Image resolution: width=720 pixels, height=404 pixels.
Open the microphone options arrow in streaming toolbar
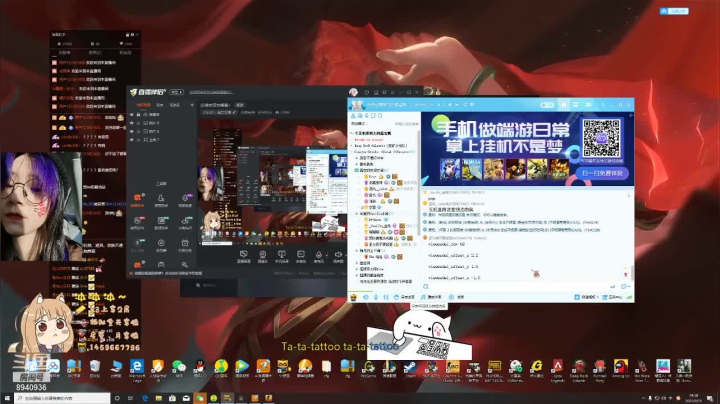tap(326, 254)
